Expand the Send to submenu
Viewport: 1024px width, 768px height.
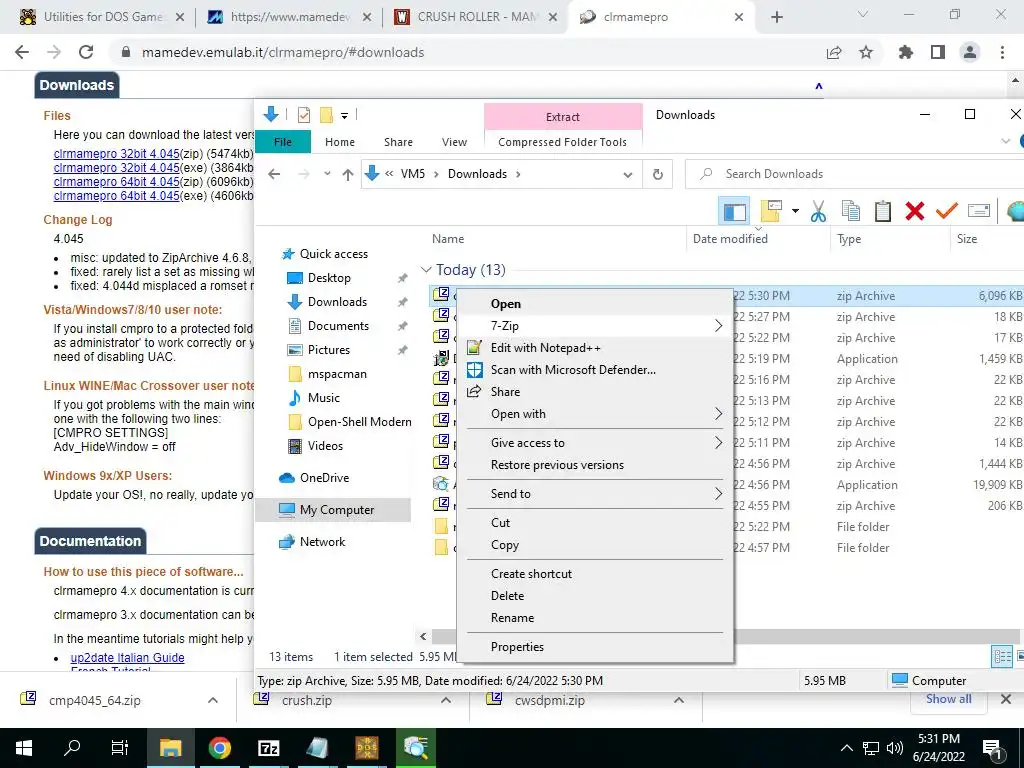tap(595, 494)
